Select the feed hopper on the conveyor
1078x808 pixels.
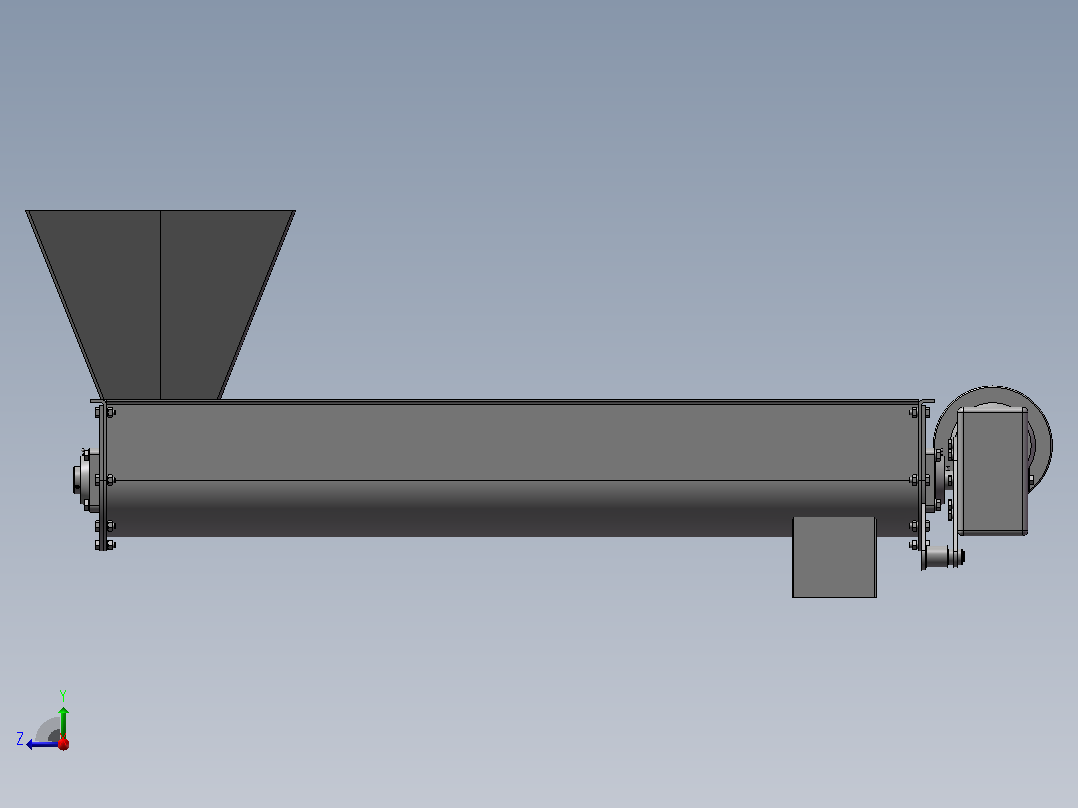pos(160,305)
